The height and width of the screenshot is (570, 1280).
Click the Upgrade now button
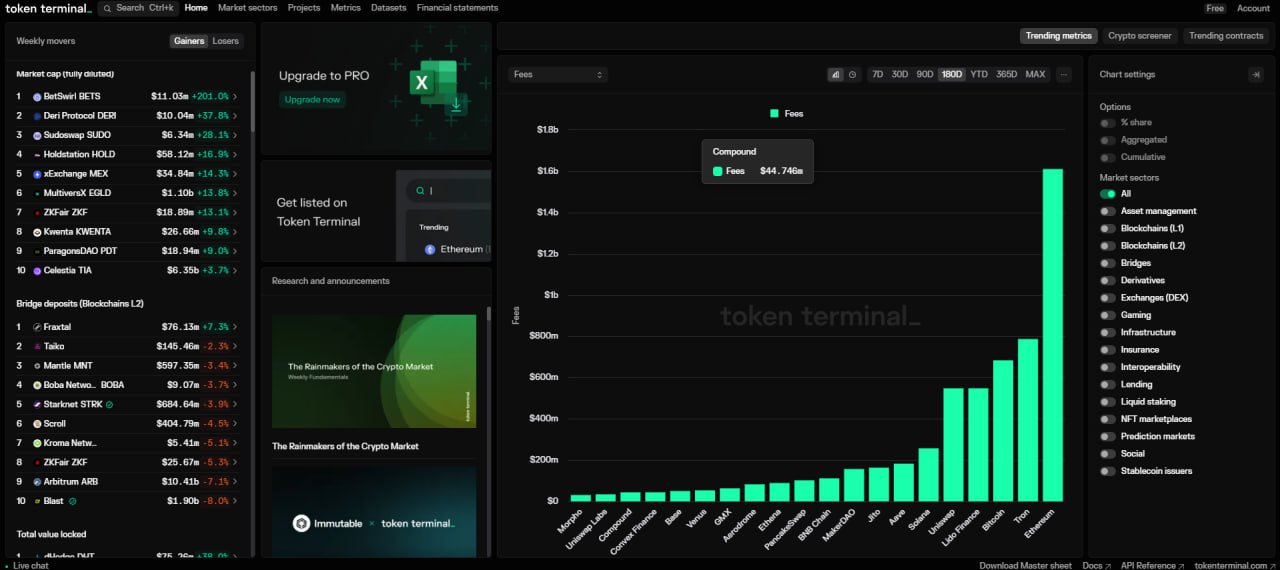(312, 100)
